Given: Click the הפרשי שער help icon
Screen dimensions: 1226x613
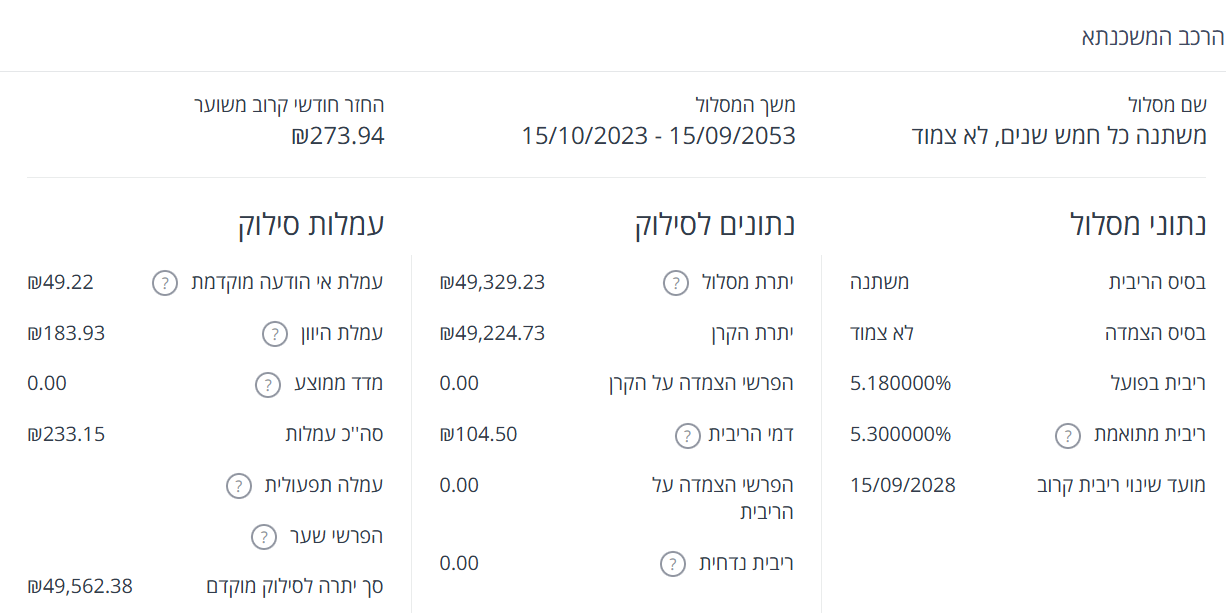Looking at the screenshot, I should click(263, 537).
